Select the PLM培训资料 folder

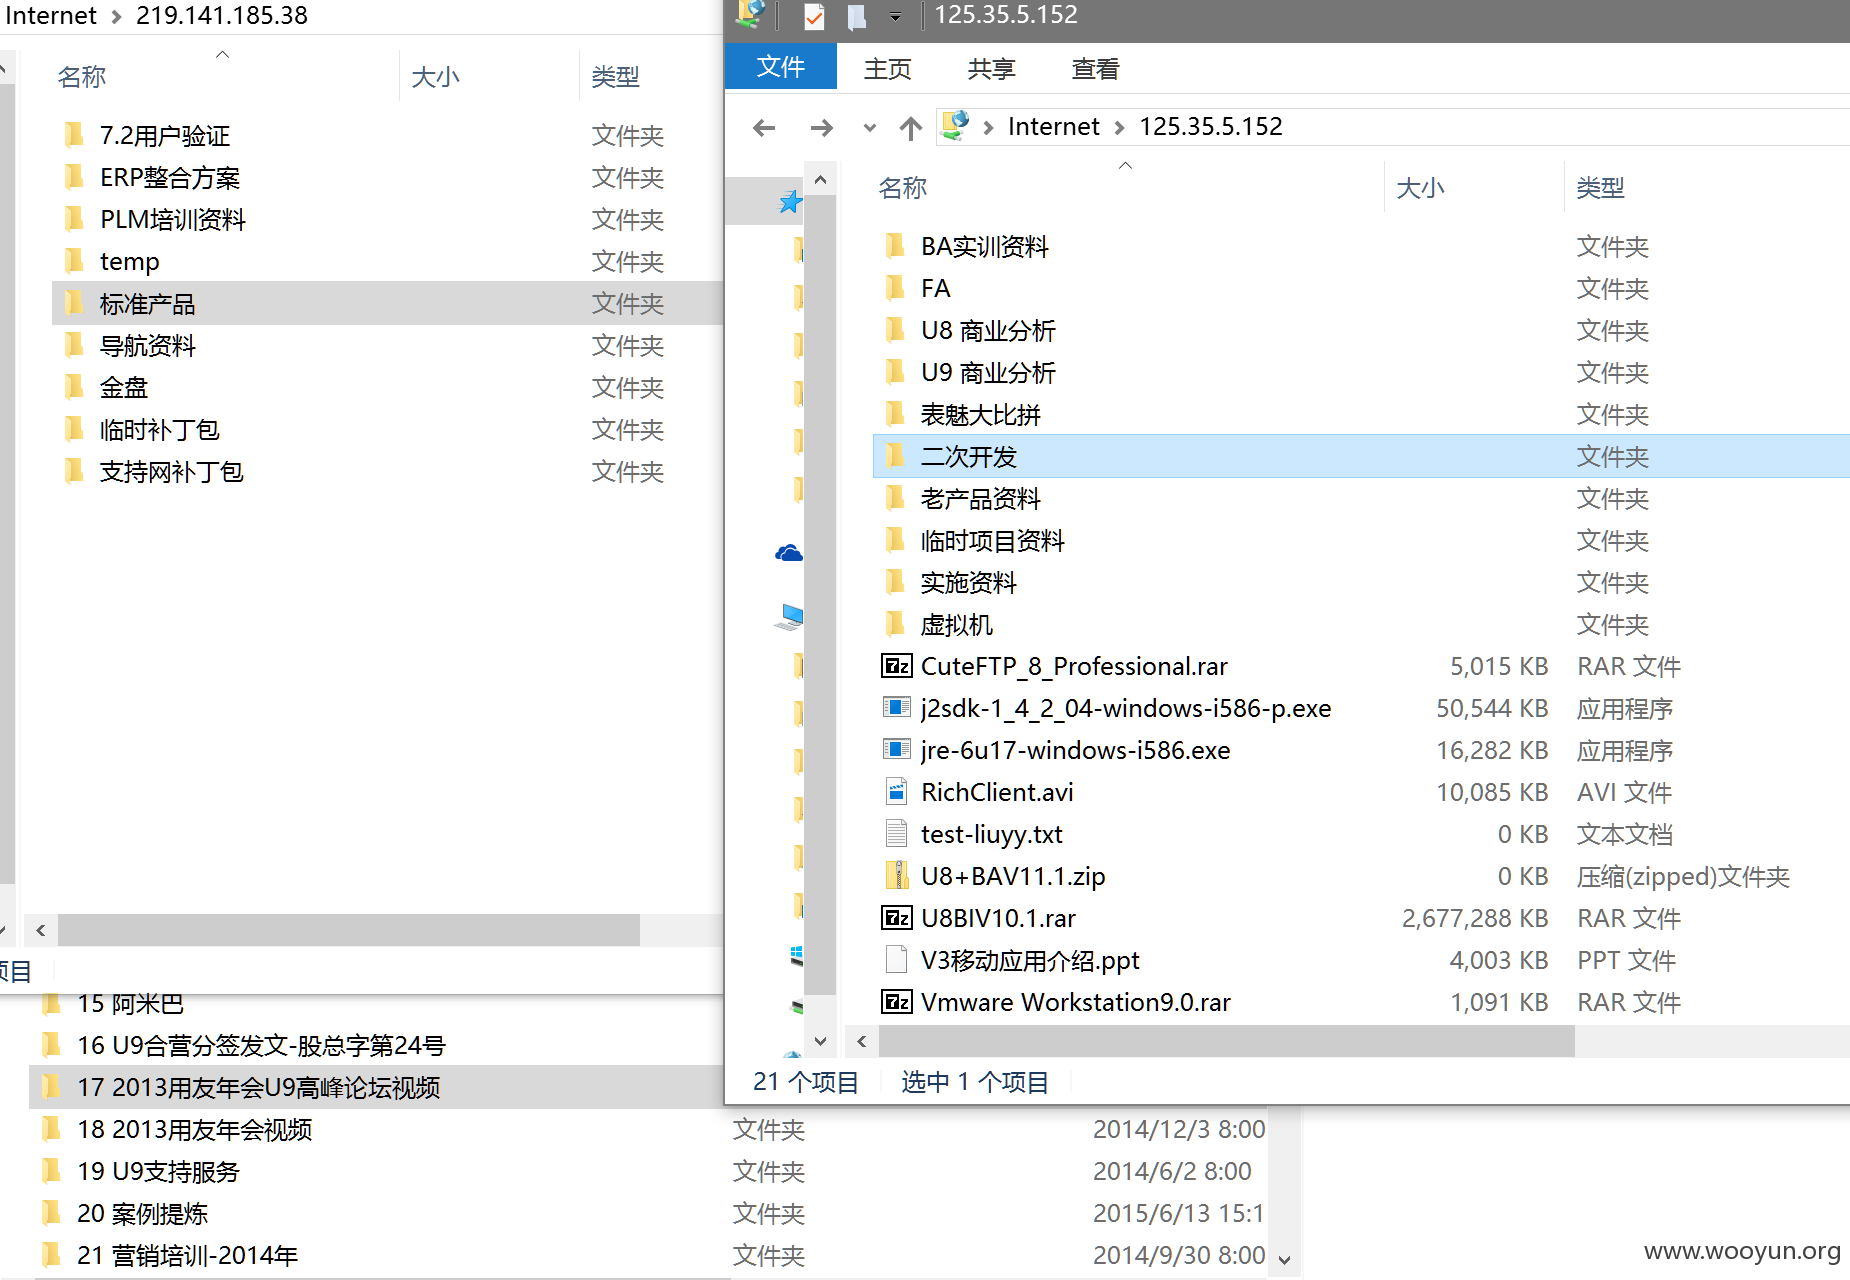pyautogui.click(x=173, y=220)
